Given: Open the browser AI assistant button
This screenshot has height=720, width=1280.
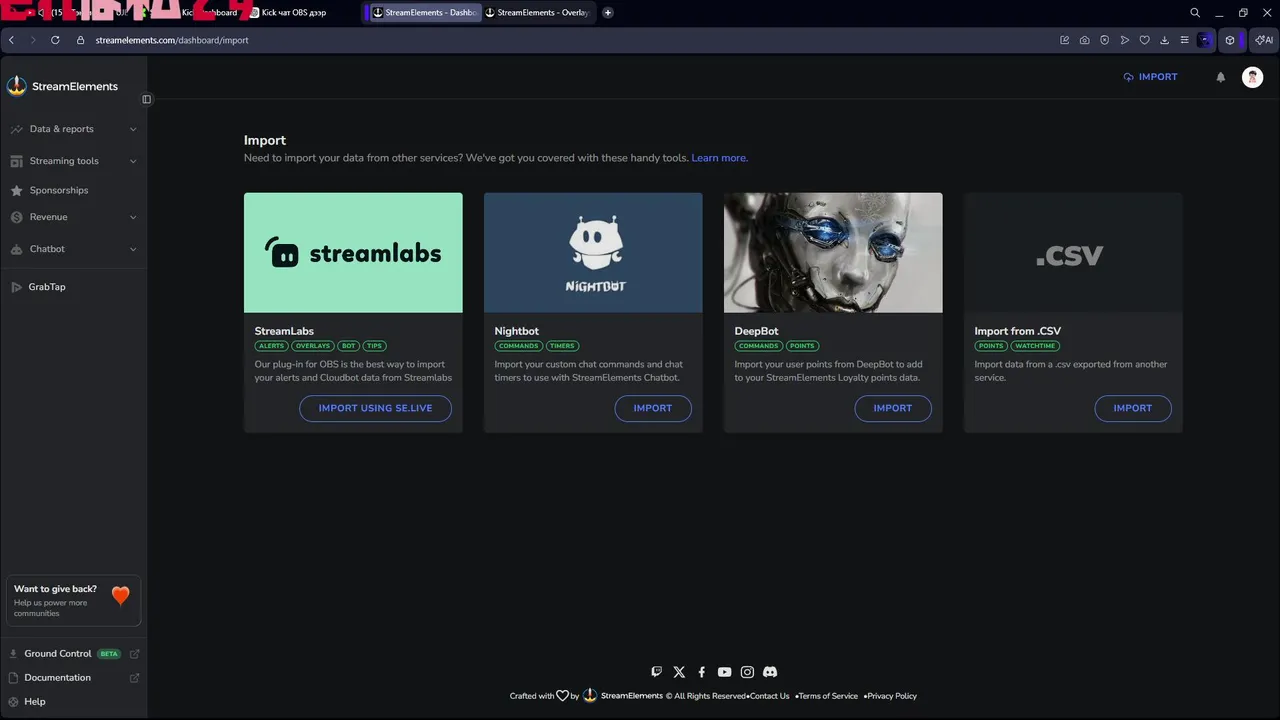Looking at the screenshot, I should pyautogui.click(x=1265, y=40).
